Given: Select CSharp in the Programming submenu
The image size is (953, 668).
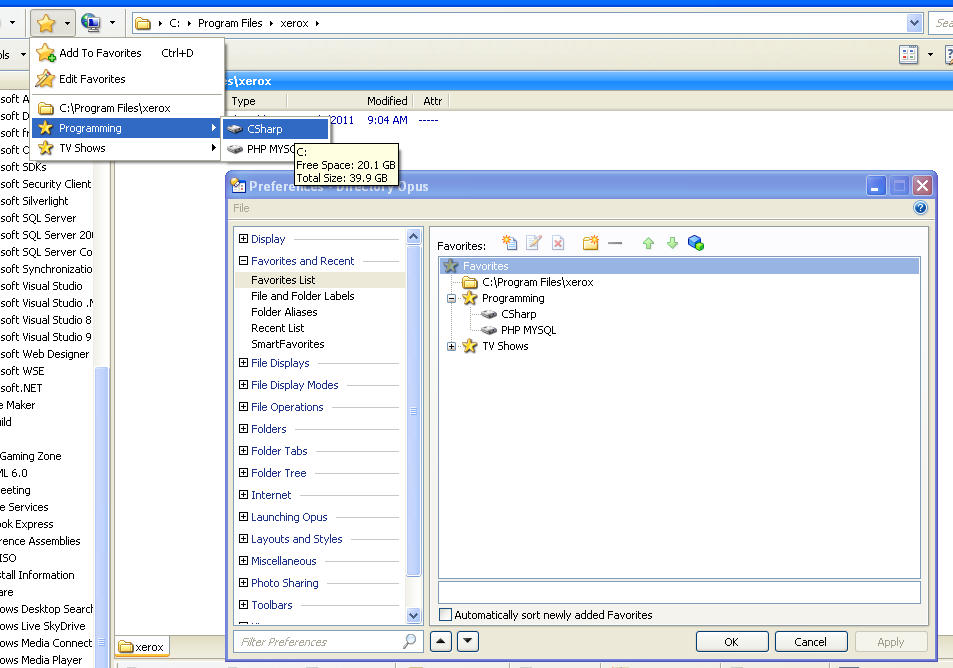Looking at the screenshot, I should click(x=275, y=129).
